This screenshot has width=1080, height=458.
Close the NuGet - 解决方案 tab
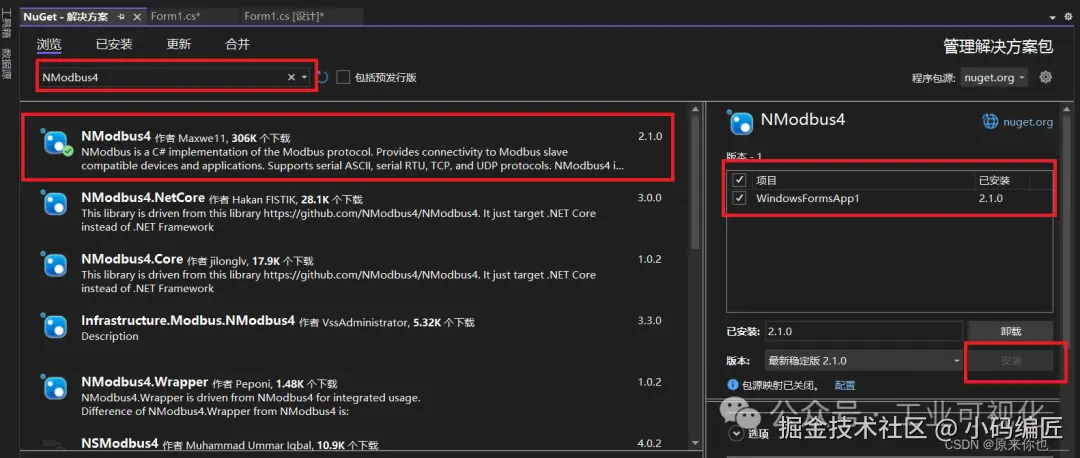[x=136, y=16]
